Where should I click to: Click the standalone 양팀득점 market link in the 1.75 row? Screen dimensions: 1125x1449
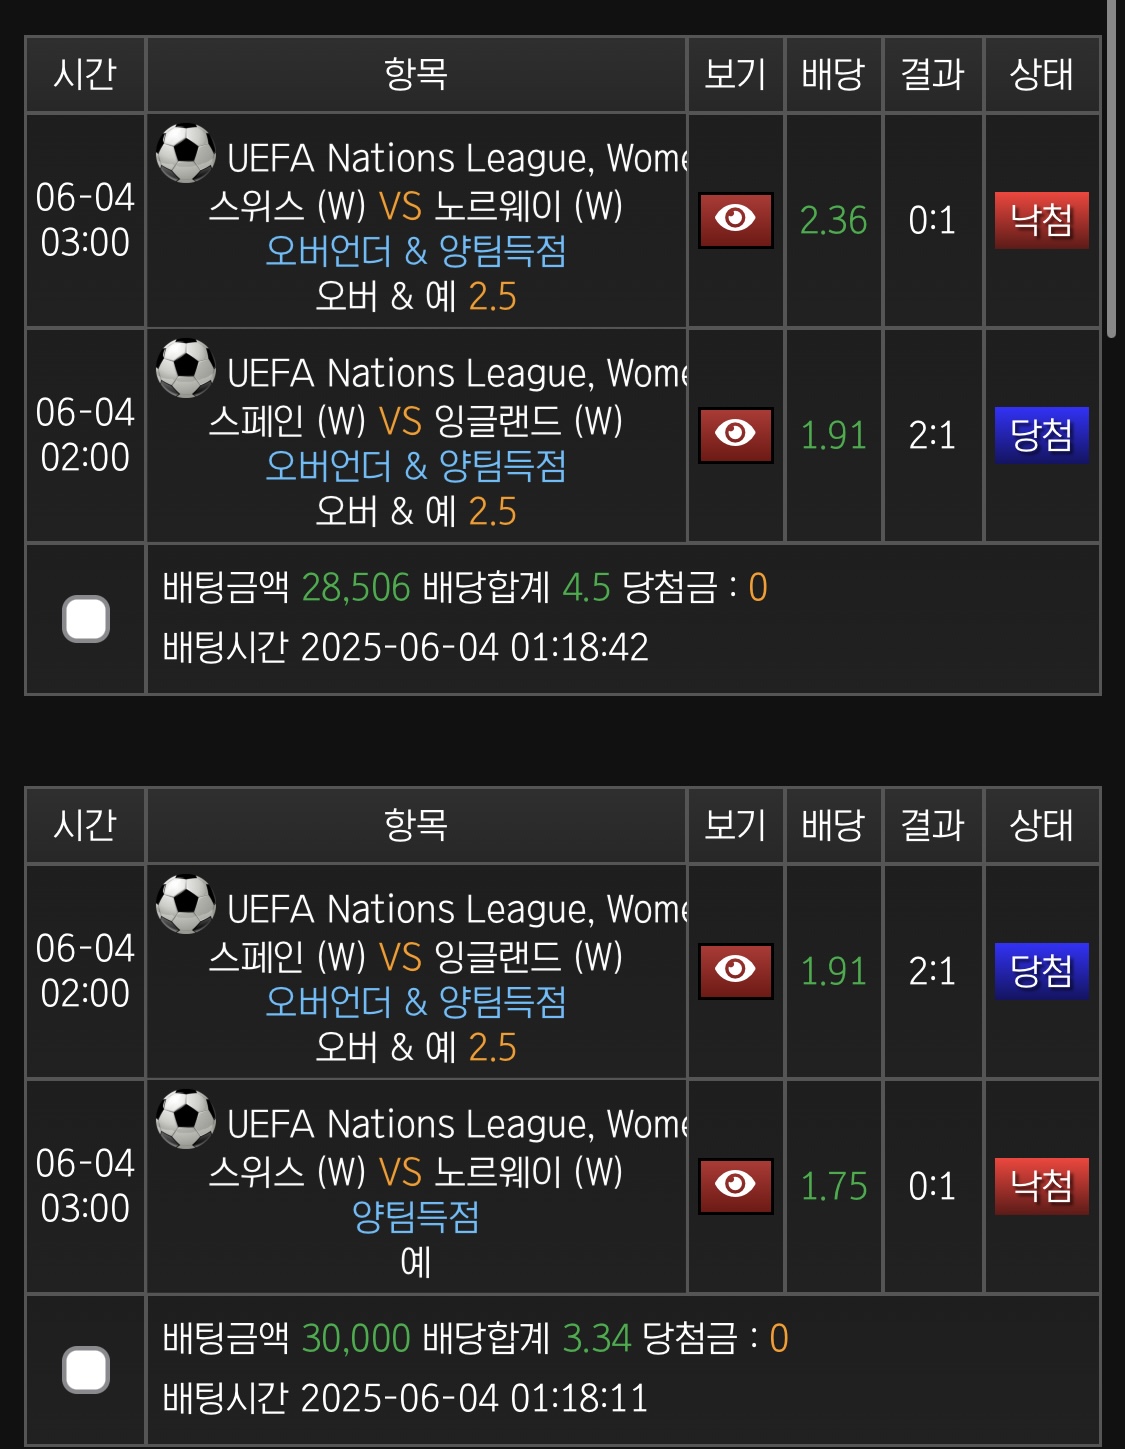coord(416,1217)
